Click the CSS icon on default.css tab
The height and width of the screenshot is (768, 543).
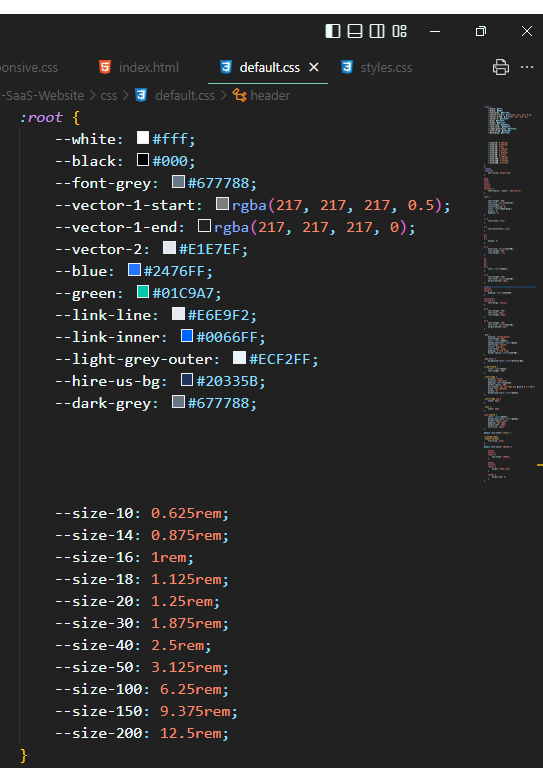[x=225, y=67]
